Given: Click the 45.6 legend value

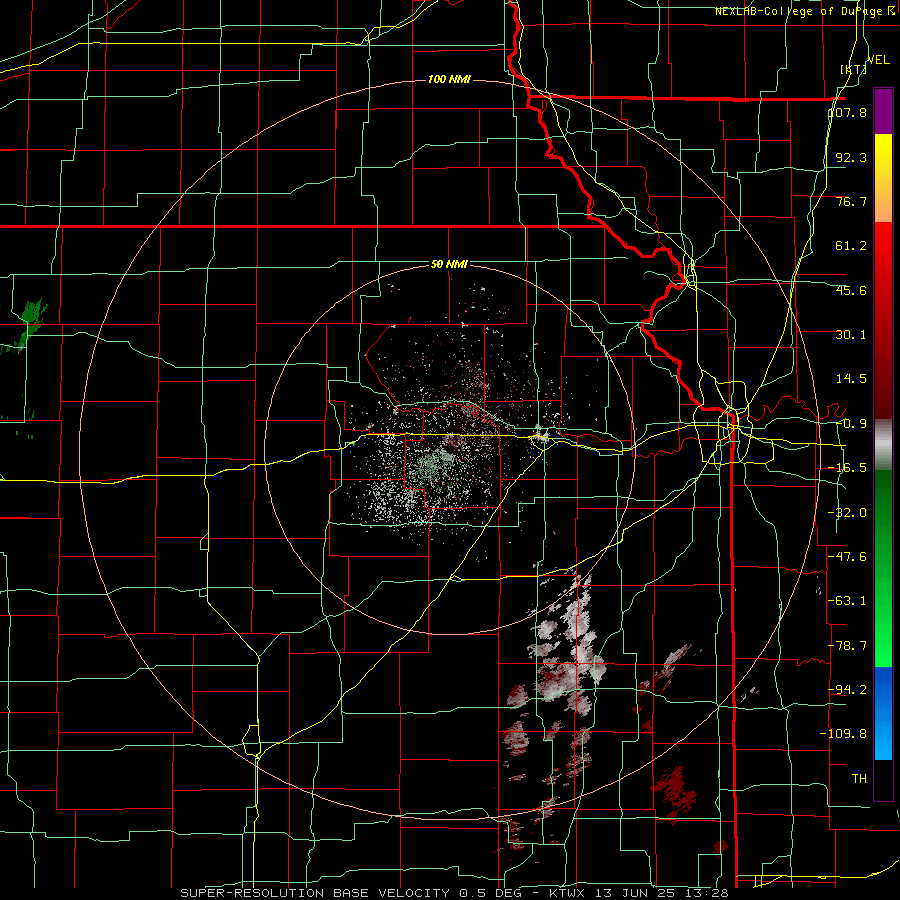Looking at the screenshot, I should tap(851, 290).
